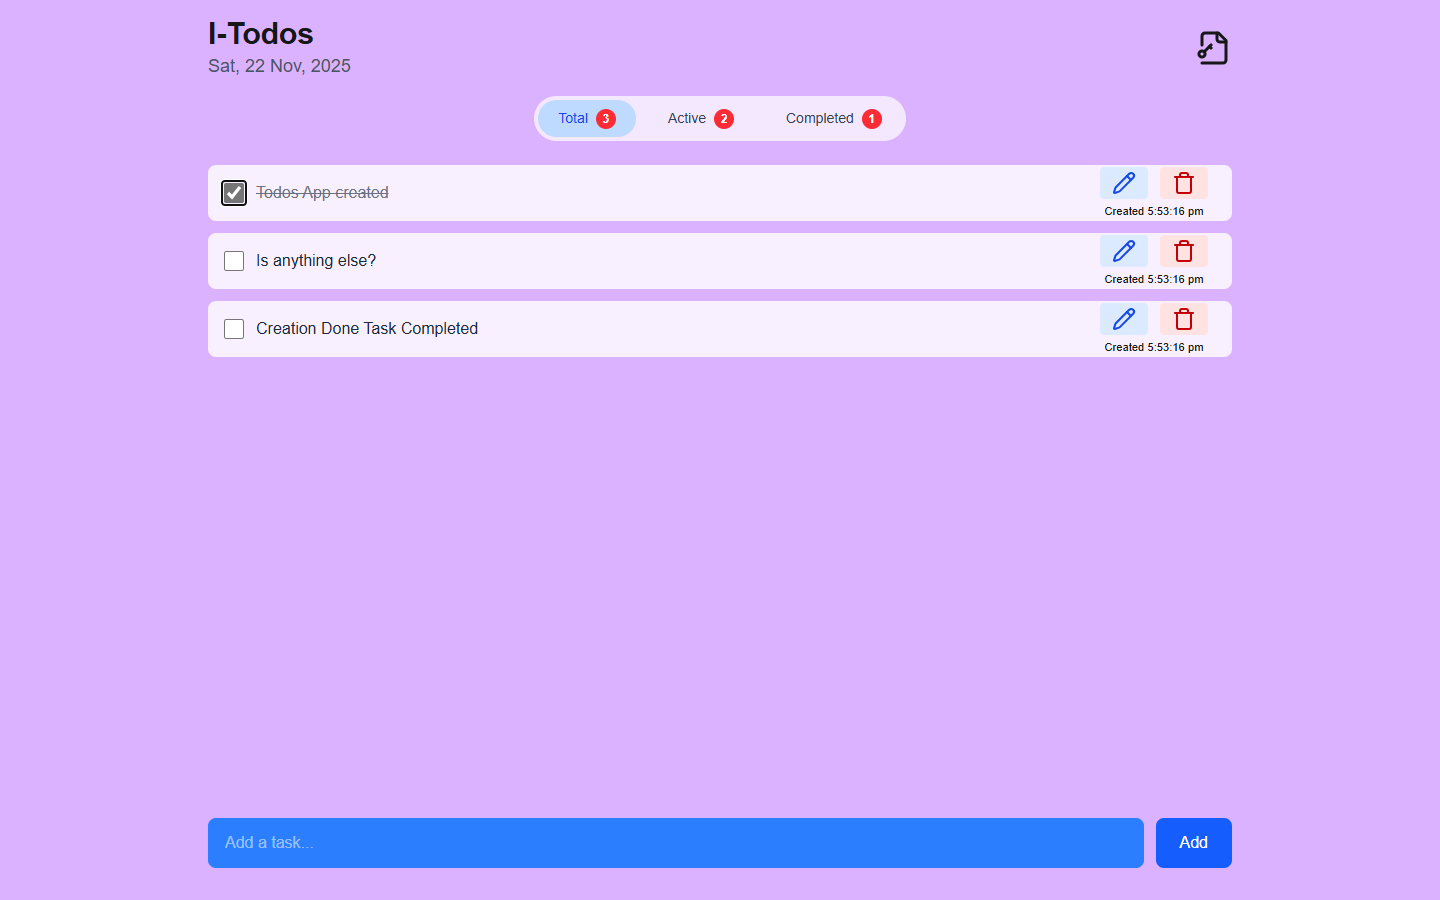
Task: Open the Completed tasks tab
Action: 832,119
